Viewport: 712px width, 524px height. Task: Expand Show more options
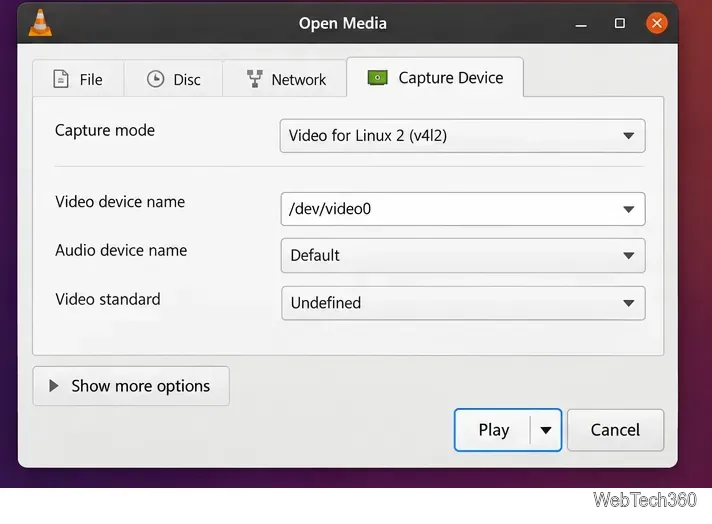pos(131,386)
